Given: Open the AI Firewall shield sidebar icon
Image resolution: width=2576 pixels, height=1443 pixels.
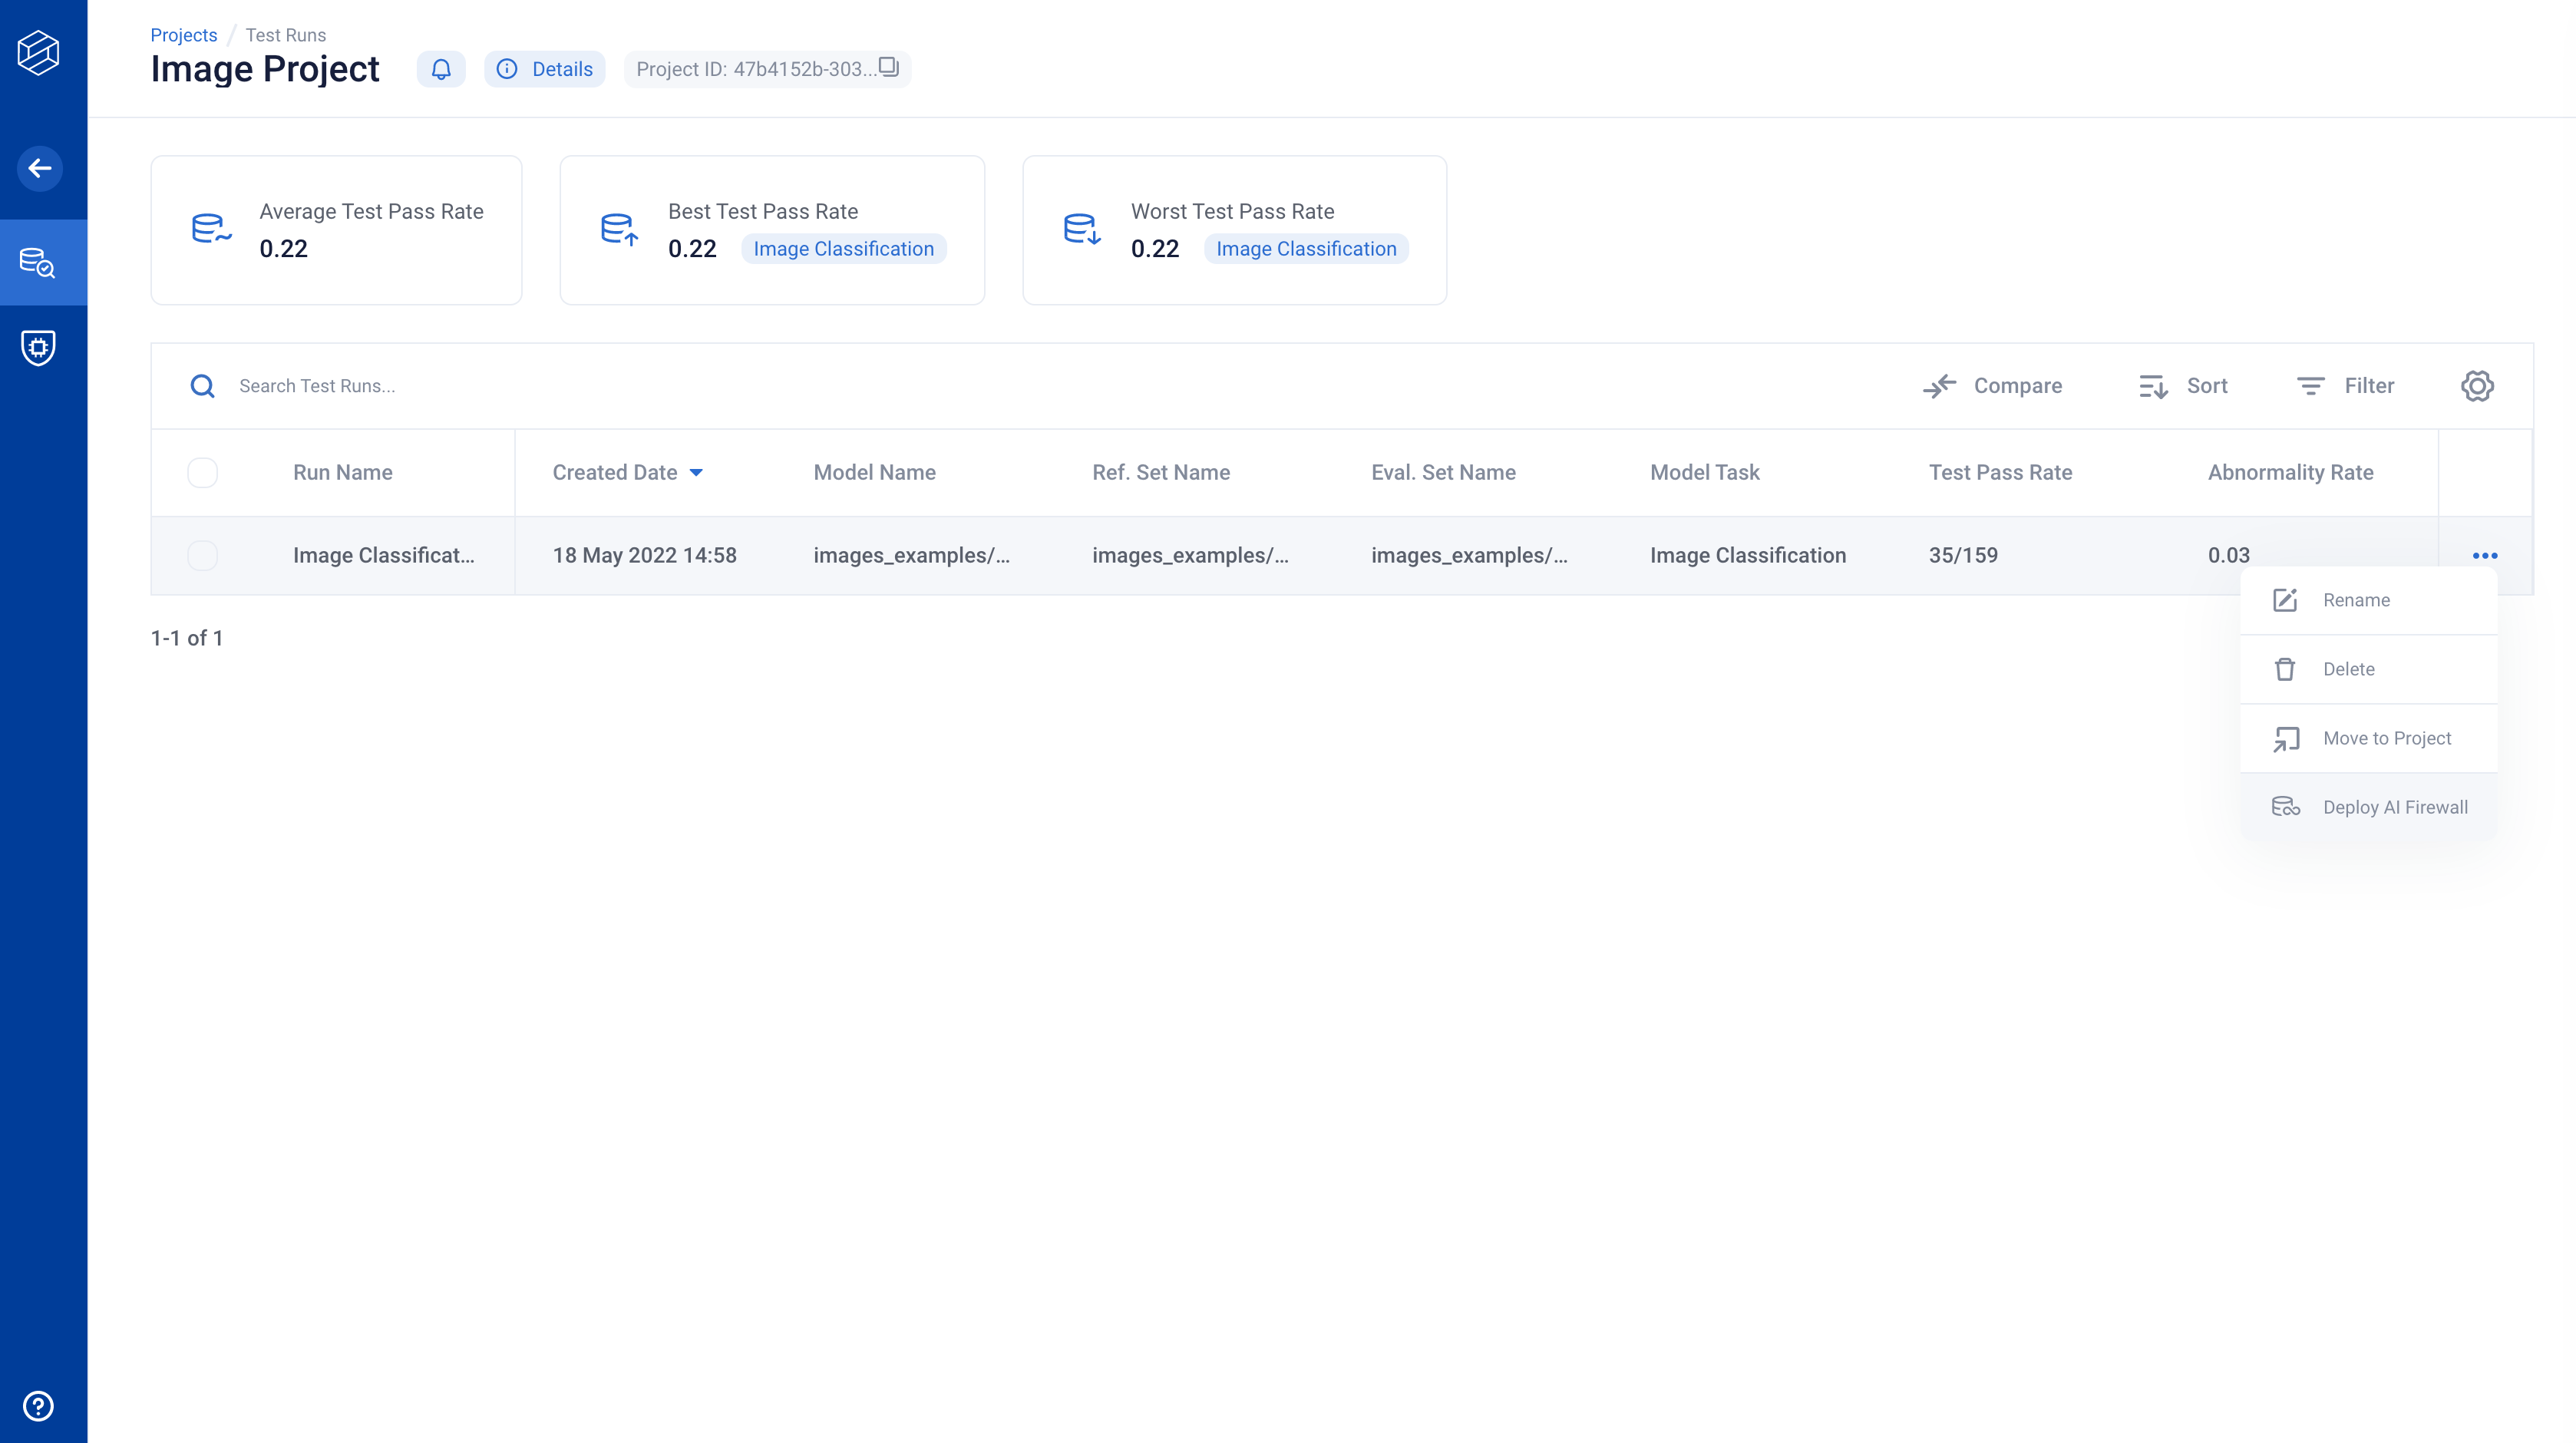Looking at the screenshot, I should pos(38,348).
